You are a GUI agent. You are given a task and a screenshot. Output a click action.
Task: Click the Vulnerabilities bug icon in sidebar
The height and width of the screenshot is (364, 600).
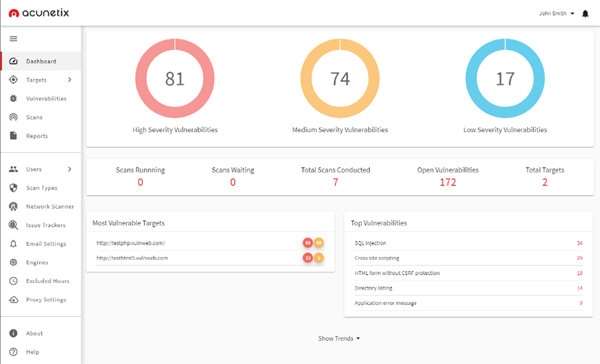coord(13,98)
